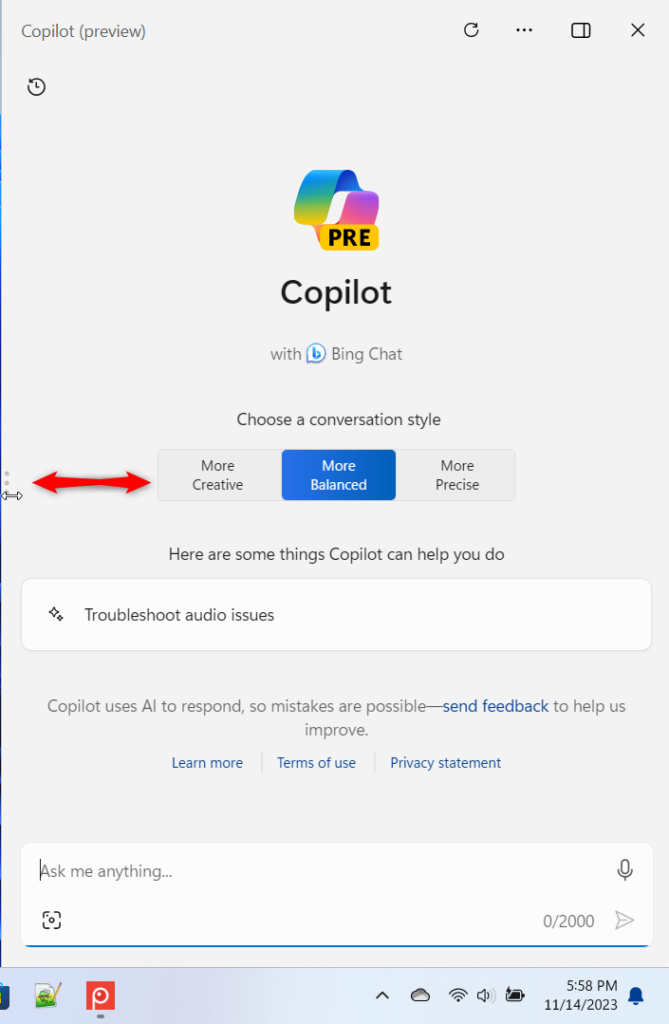
Task: Open the Terms of use link
Action: point(316,763)
